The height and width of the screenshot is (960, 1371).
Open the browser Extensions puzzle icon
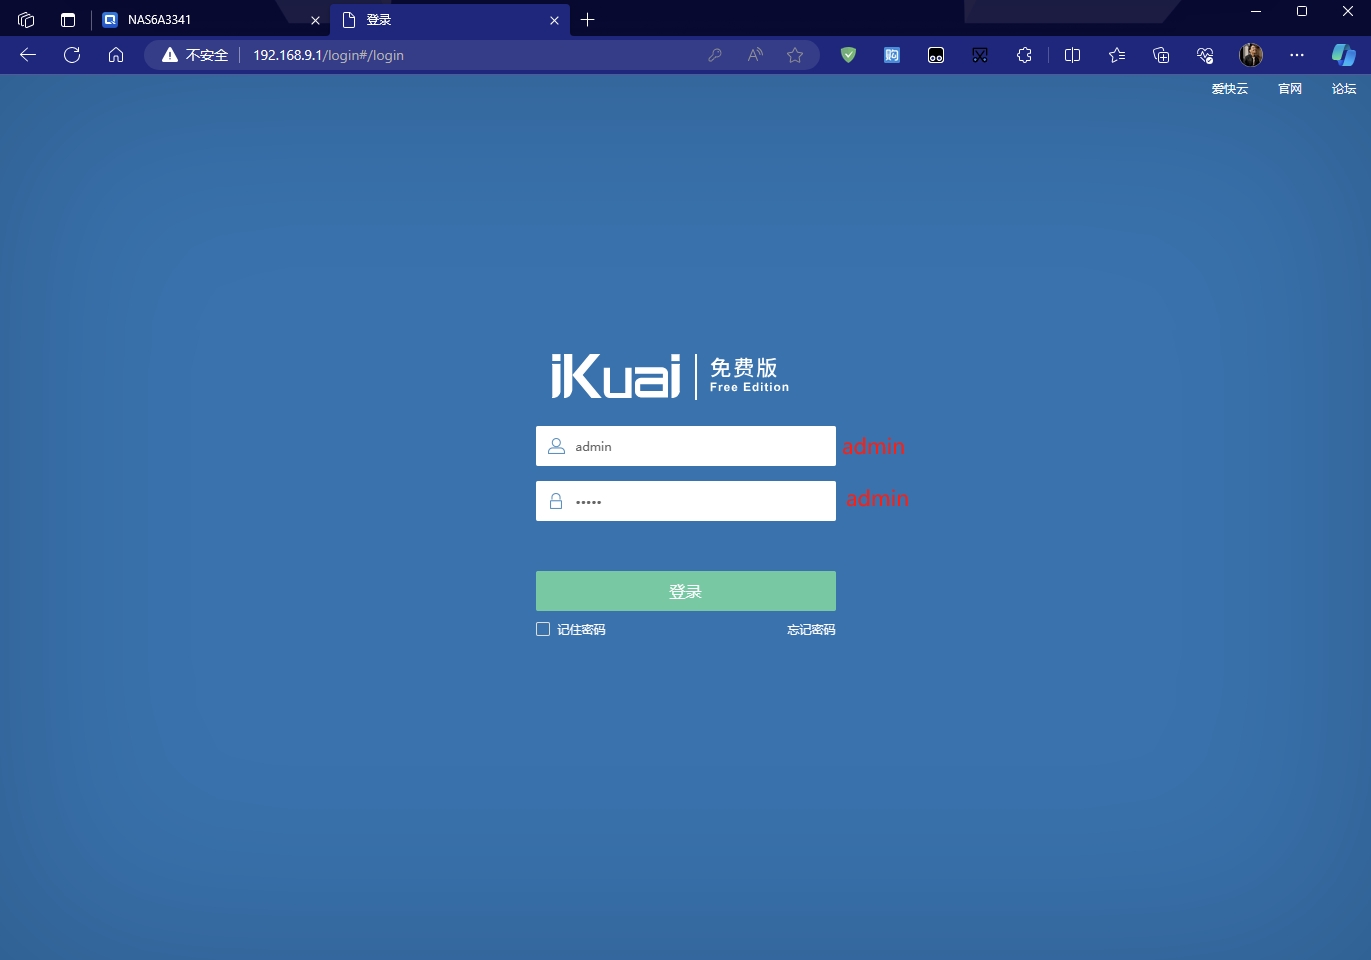(x=1024, y=55)
